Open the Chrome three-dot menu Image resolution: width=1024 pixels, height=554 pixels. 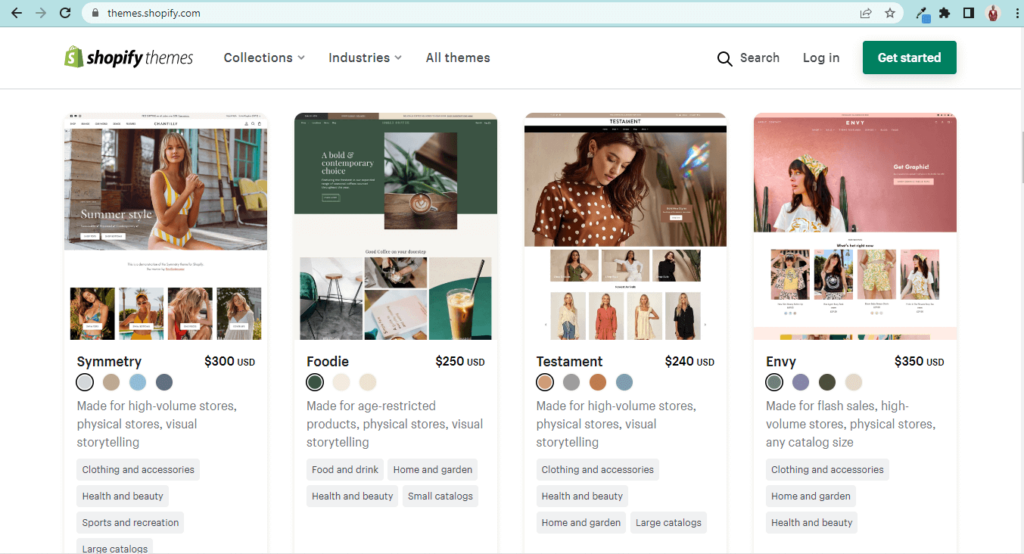[1017, 13]
